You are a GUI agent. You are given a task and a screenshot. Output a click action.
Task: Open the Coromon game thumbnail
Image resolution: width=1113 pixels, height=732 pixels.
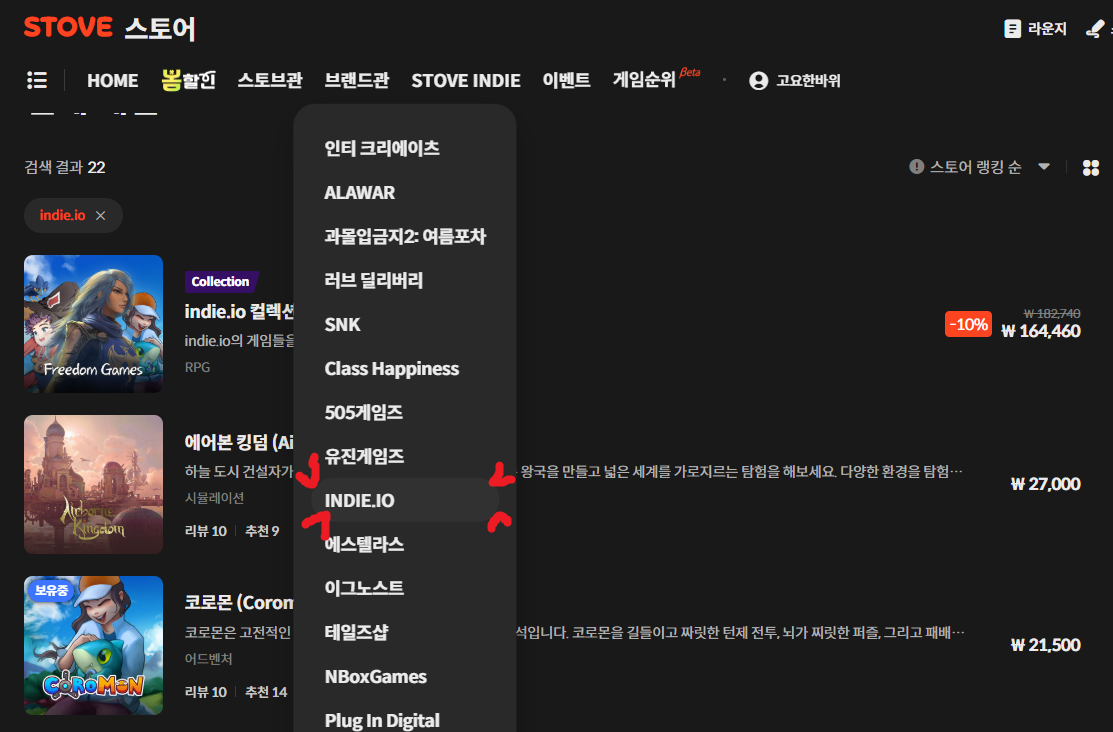pos(94,645)
